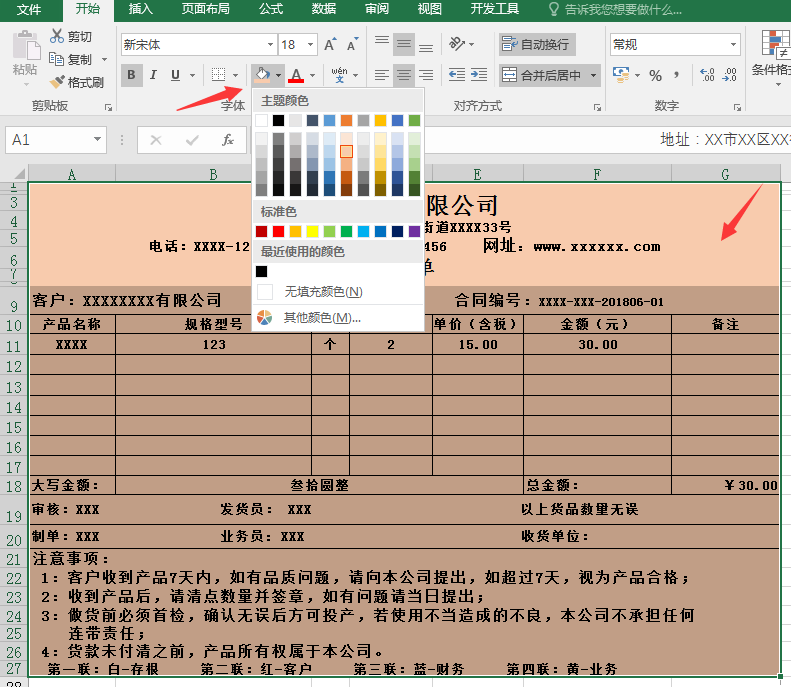Toggle bold formatting (B)
This screenshot has height=687, width=791.
pos(131,75)
